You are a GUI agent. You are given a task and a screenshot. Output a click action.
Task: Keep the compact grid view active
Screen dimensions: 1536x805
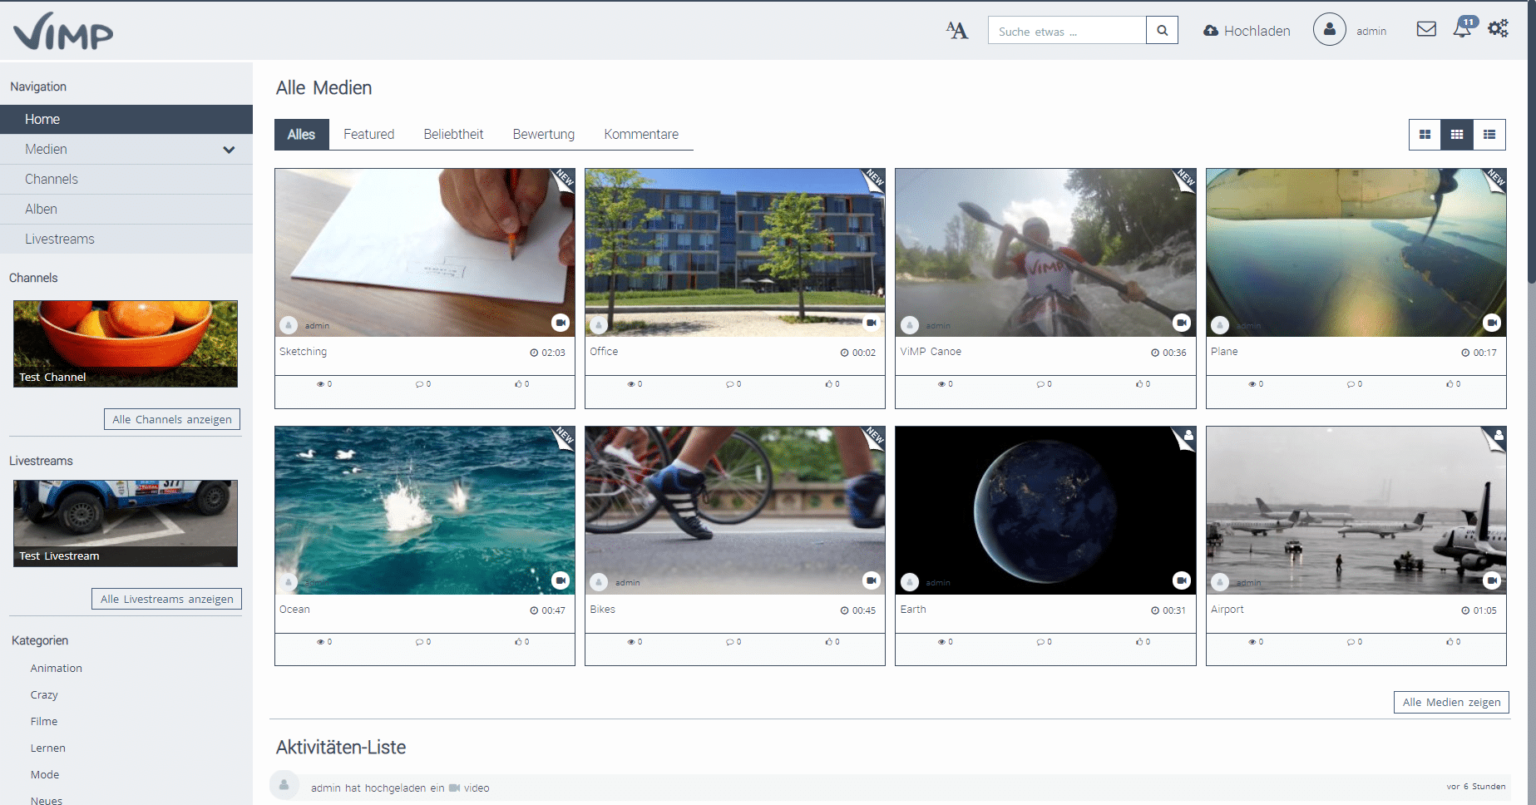[1456, 134]
